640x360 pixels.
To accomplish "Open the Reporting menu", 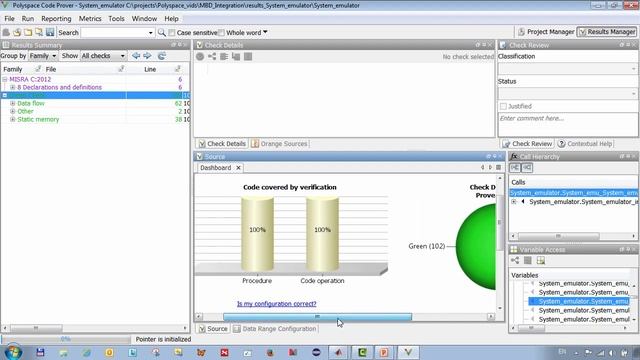I will click(56, 19).
